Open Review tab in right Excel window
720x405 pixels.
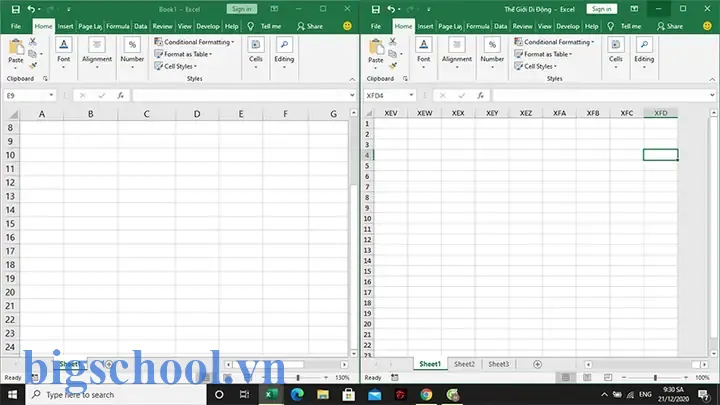tap(523, 26)
